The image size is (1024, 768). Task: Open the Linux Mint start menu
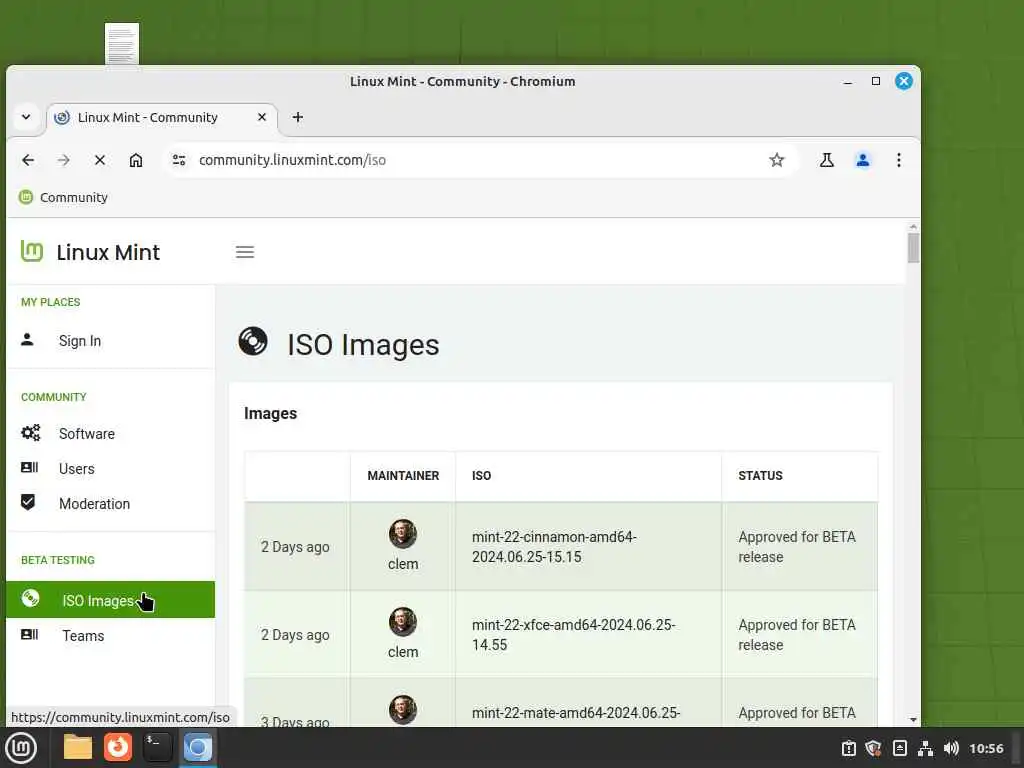pos(21,748)
